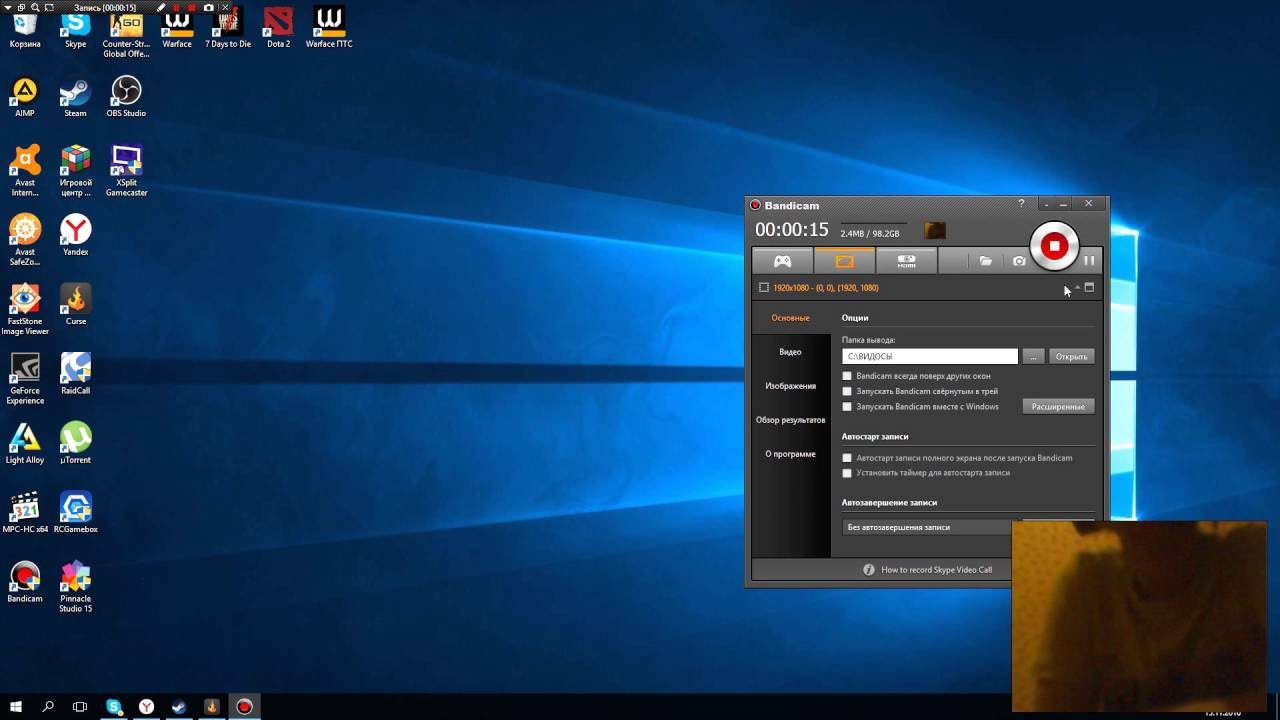This screenshot has width=1280, height=720.
Task: Select the Dota 2 desktop shortcut
Action: [278, 29]
